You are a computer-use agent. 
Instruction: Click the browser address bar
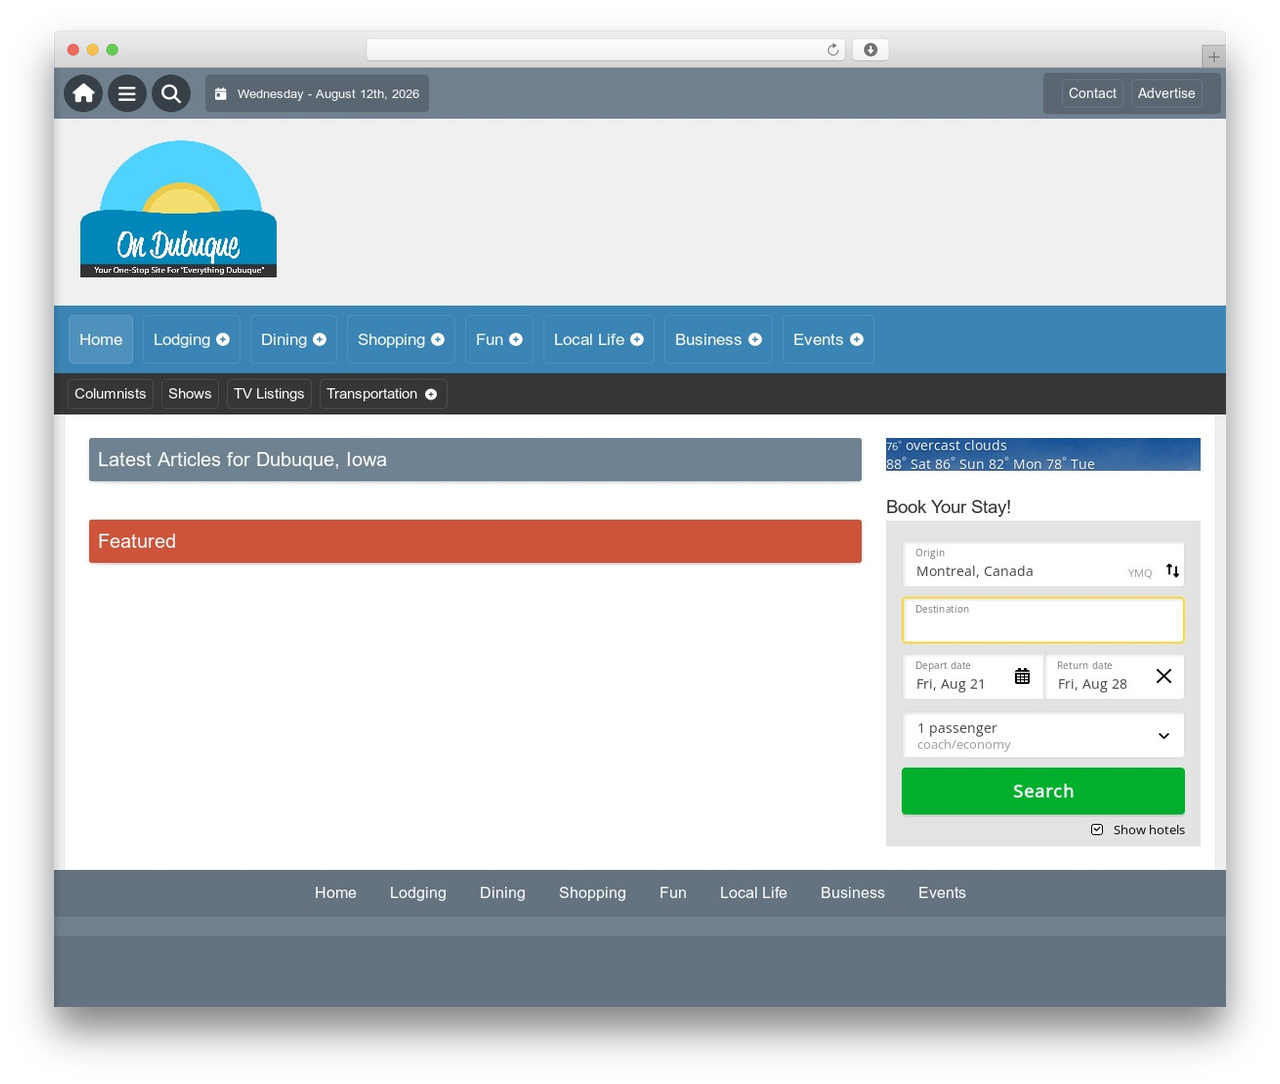pyautogui.click(x=606, y=50)
